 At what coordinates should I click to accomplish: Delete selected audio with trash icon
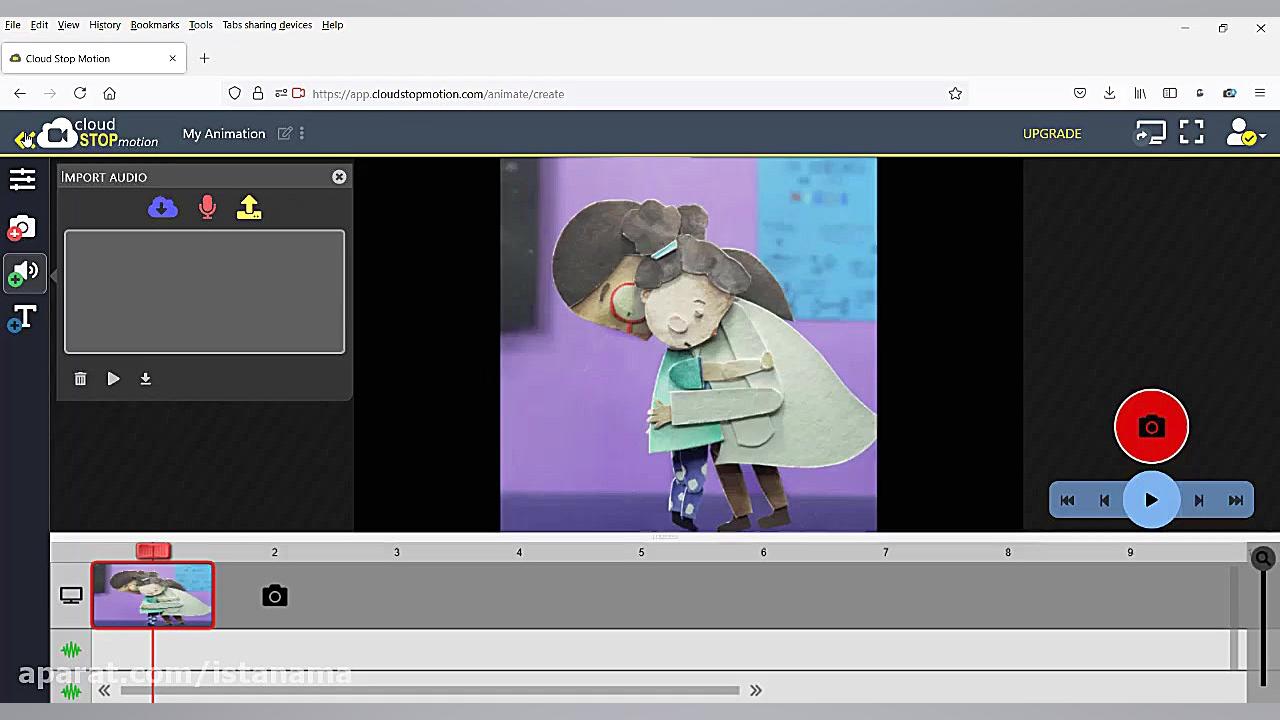(x=80, y=379)
